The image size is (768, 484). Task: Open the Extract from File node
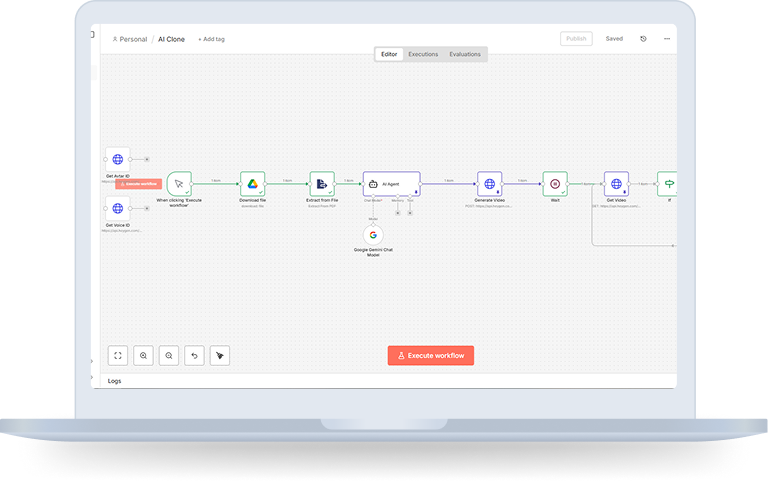coord(321,184)
